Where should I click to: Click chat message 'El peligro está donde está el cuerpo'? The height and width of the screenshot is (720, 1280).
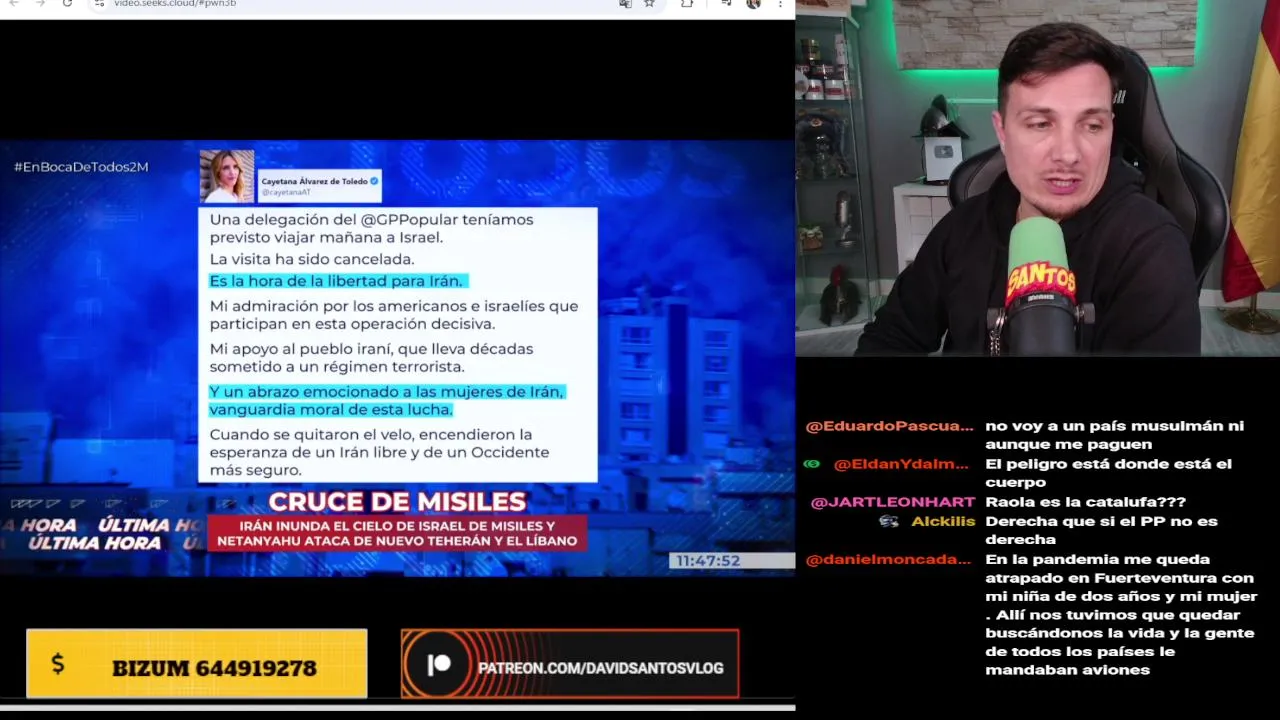tap(1108, 473)
